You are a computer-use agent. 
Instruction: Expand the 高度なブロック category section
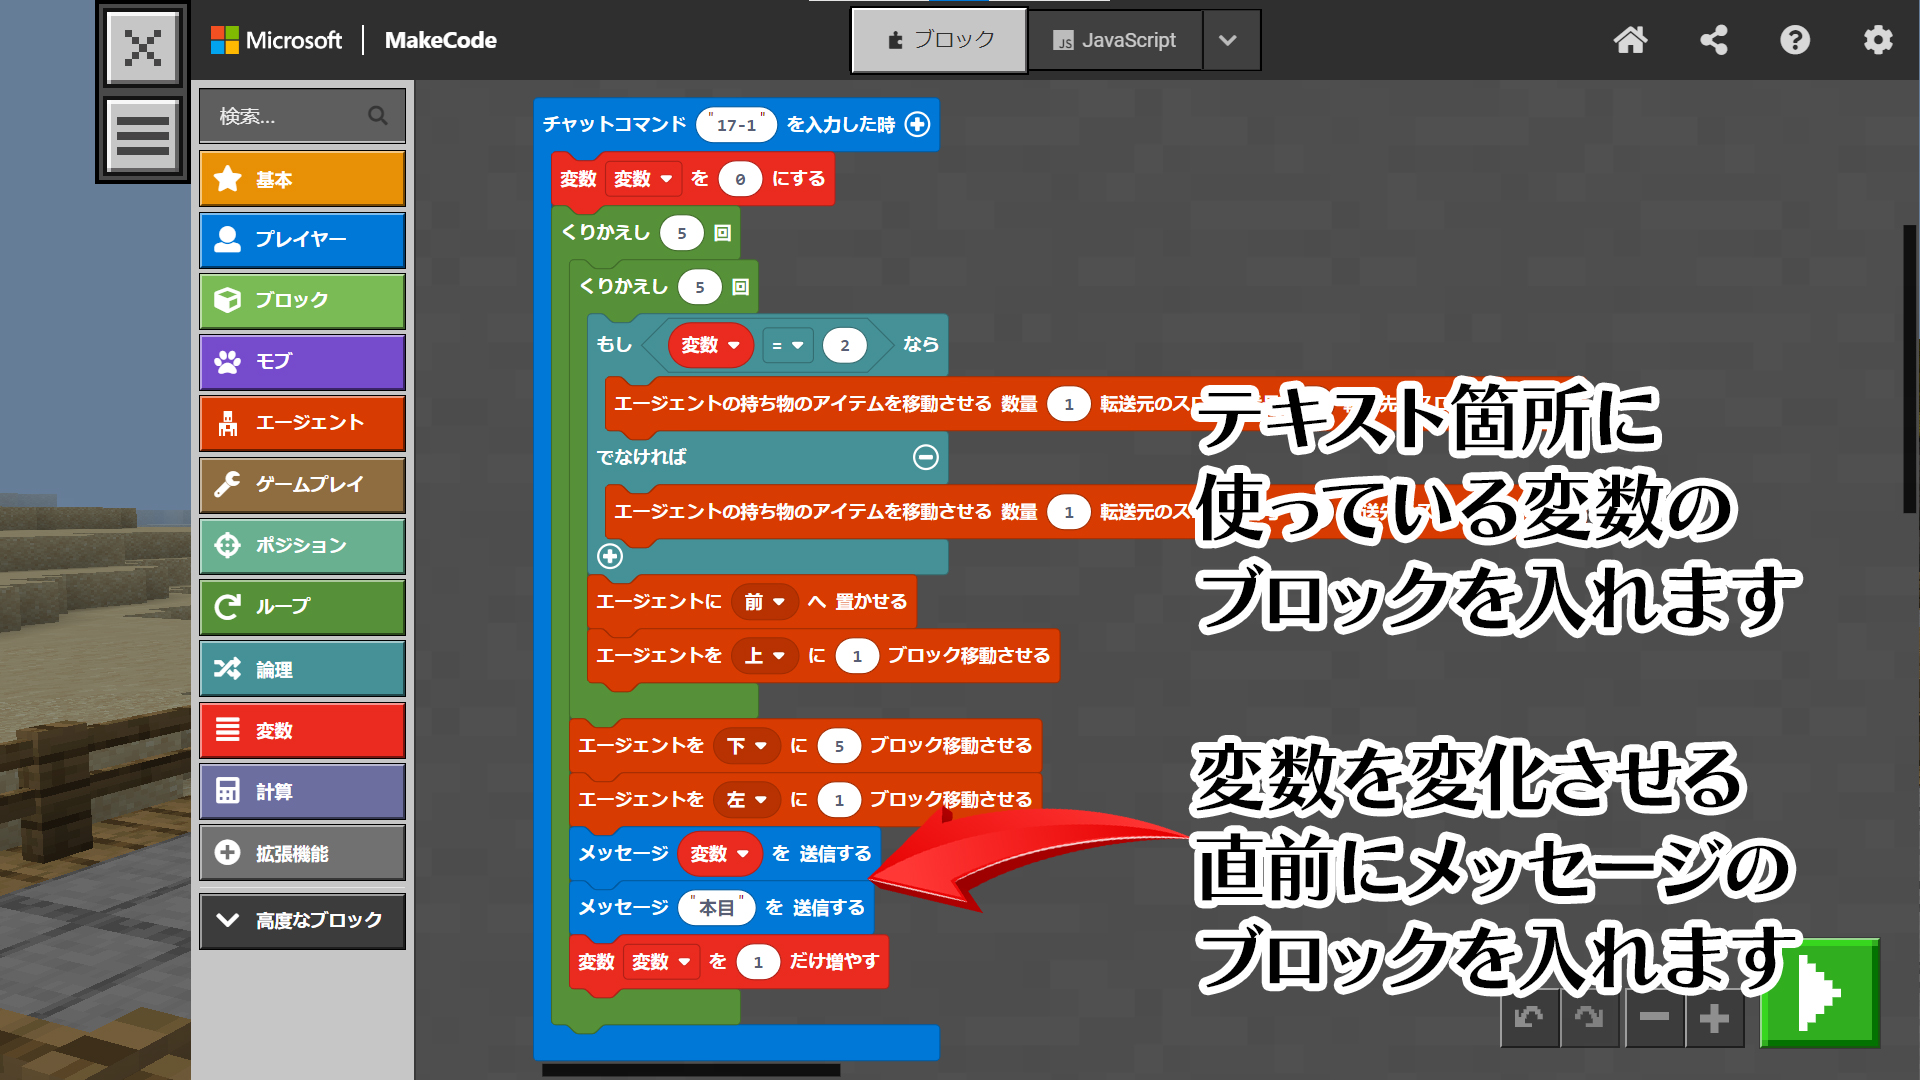pos(302,920)
